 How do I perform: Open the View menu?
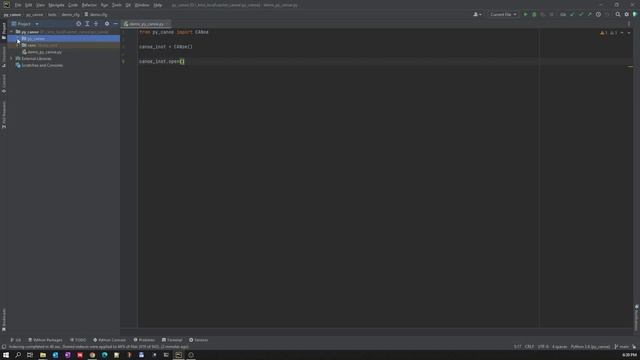[x=40, y=5]
